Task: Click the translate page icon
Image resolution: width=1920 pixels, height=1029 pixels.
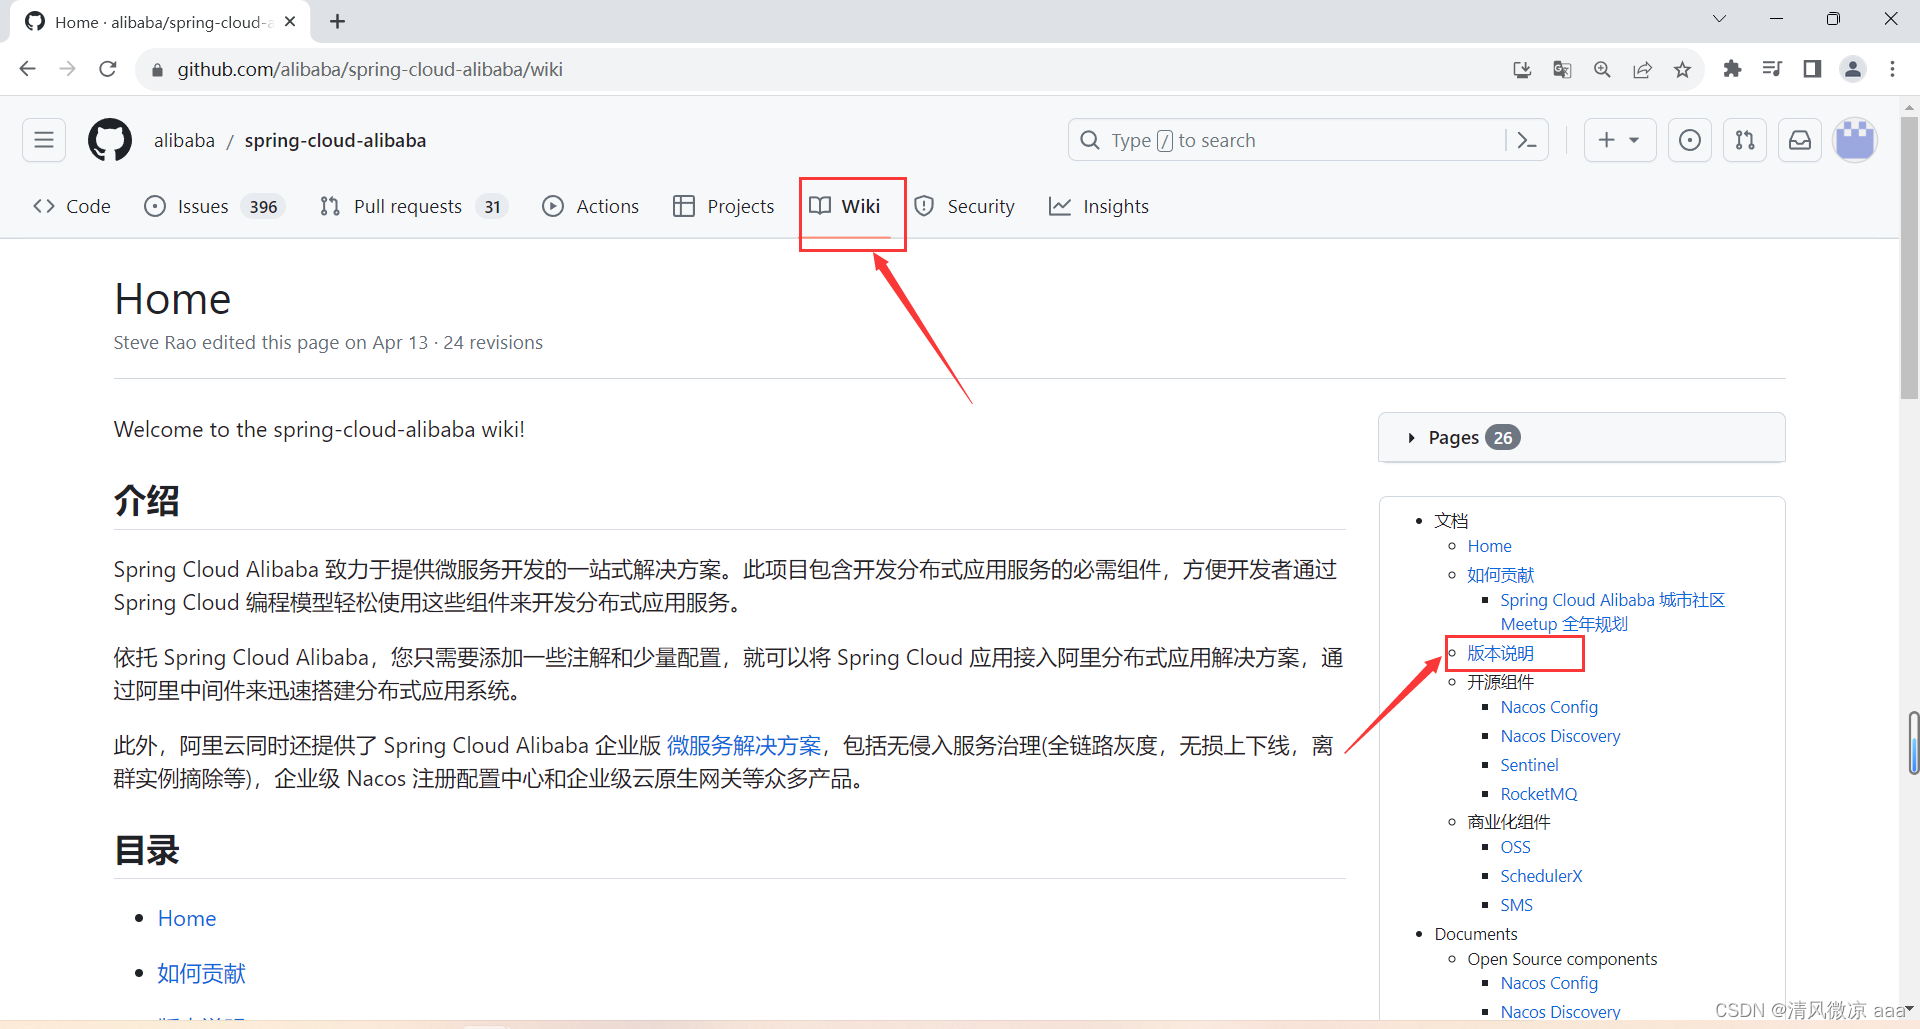Action: pyautogui.click(x=1562, y=69)
